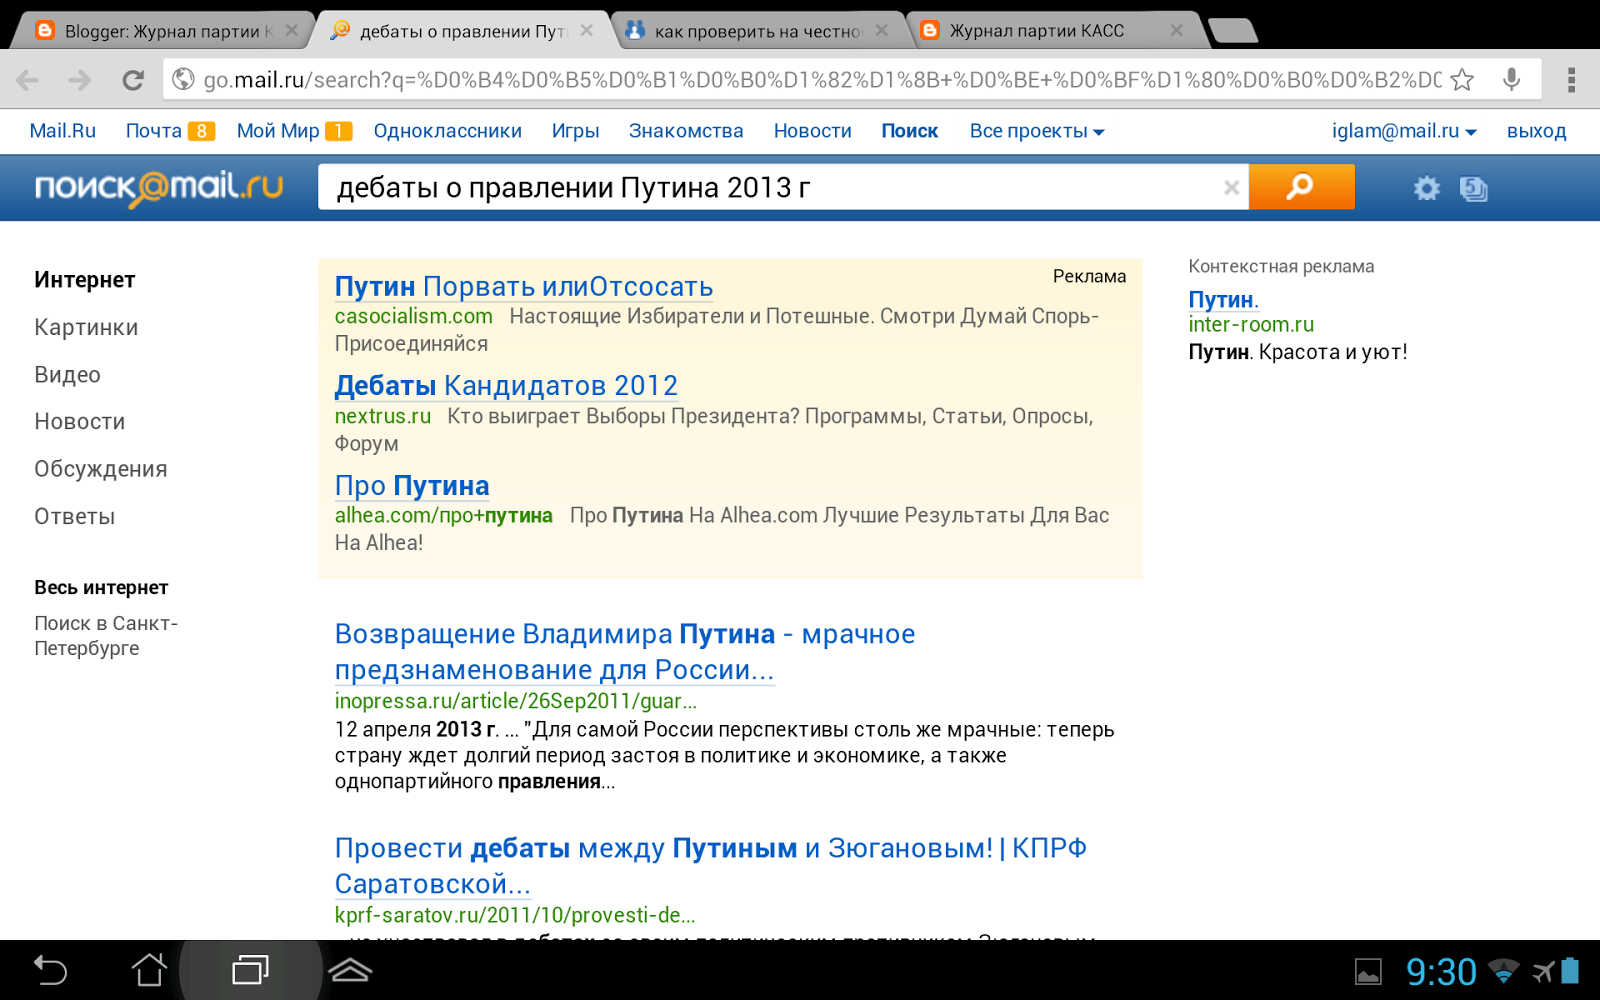This screenshot has width=1600, height=1000.
Task: Switch to Видео search results
Action: click(67, 375)
